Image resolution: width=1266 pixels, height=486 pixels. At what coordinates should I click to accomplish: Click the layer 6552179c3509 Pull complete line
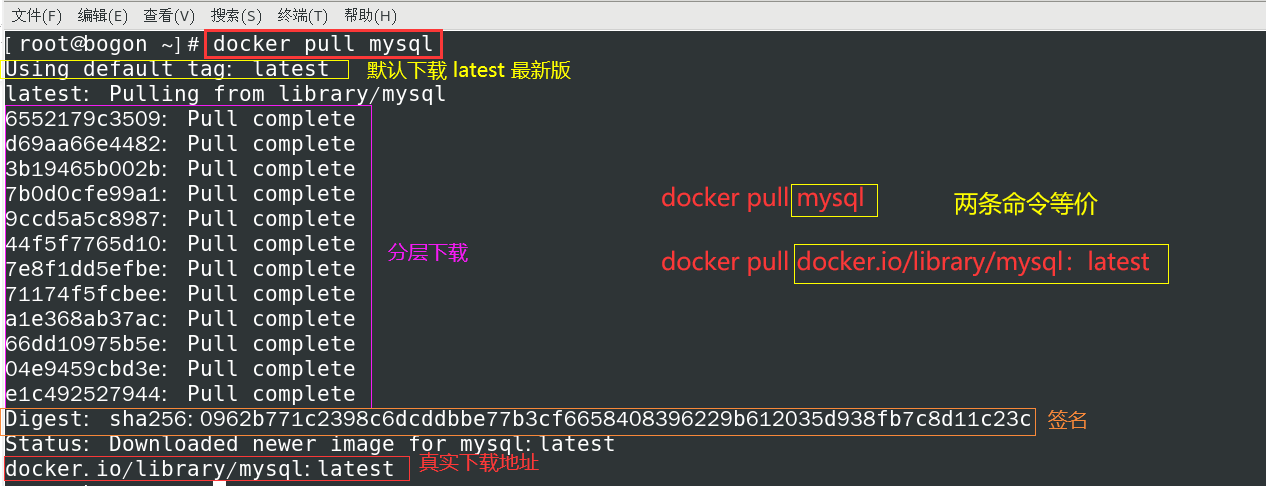pos(180,119)
